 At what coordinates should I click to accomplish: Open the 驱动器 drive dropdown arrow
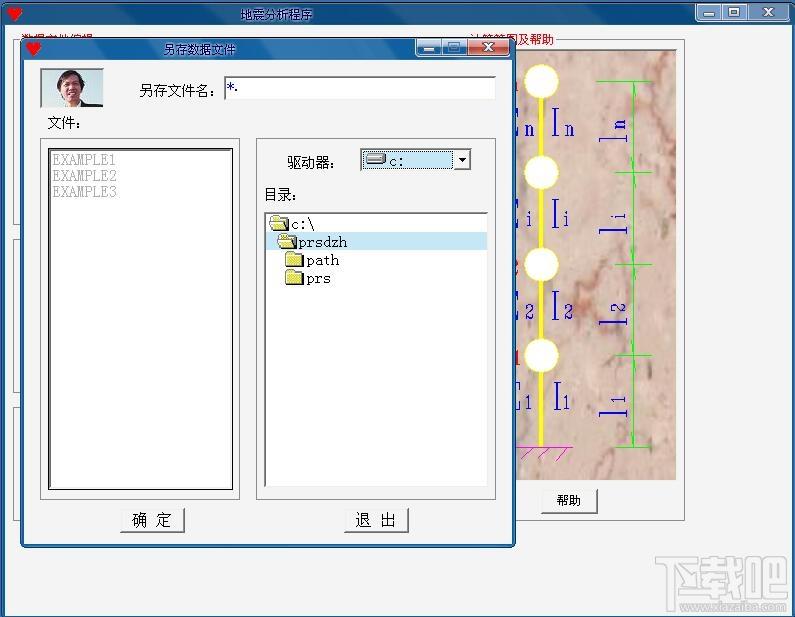[462, 160]
